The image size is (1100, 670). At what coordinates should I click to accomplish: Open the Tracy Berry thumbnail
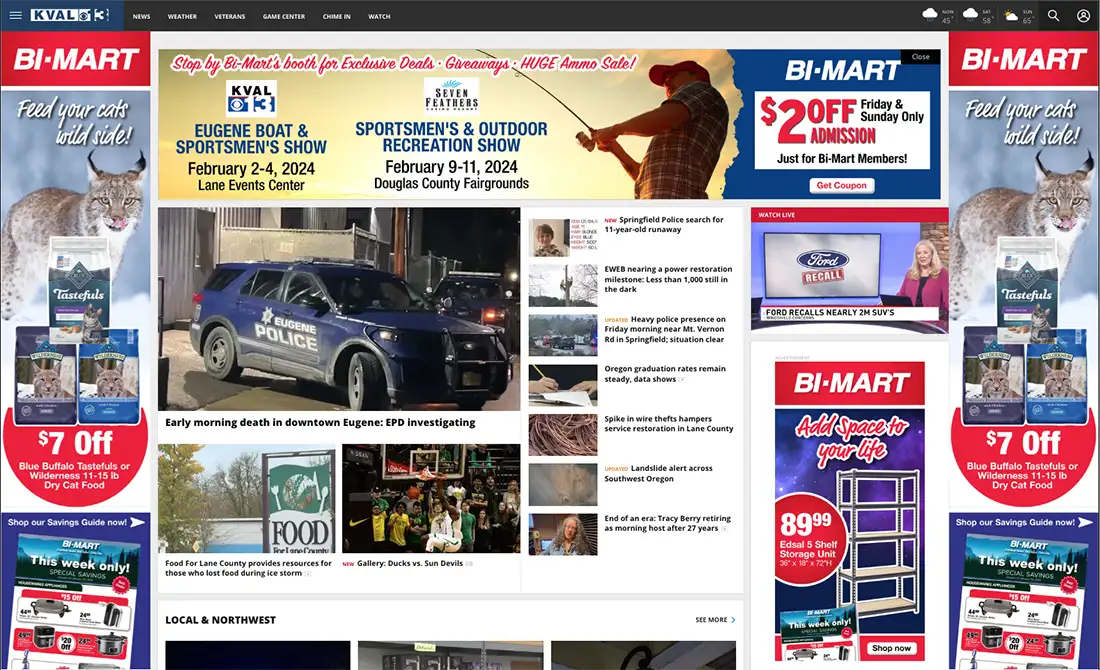563,535
